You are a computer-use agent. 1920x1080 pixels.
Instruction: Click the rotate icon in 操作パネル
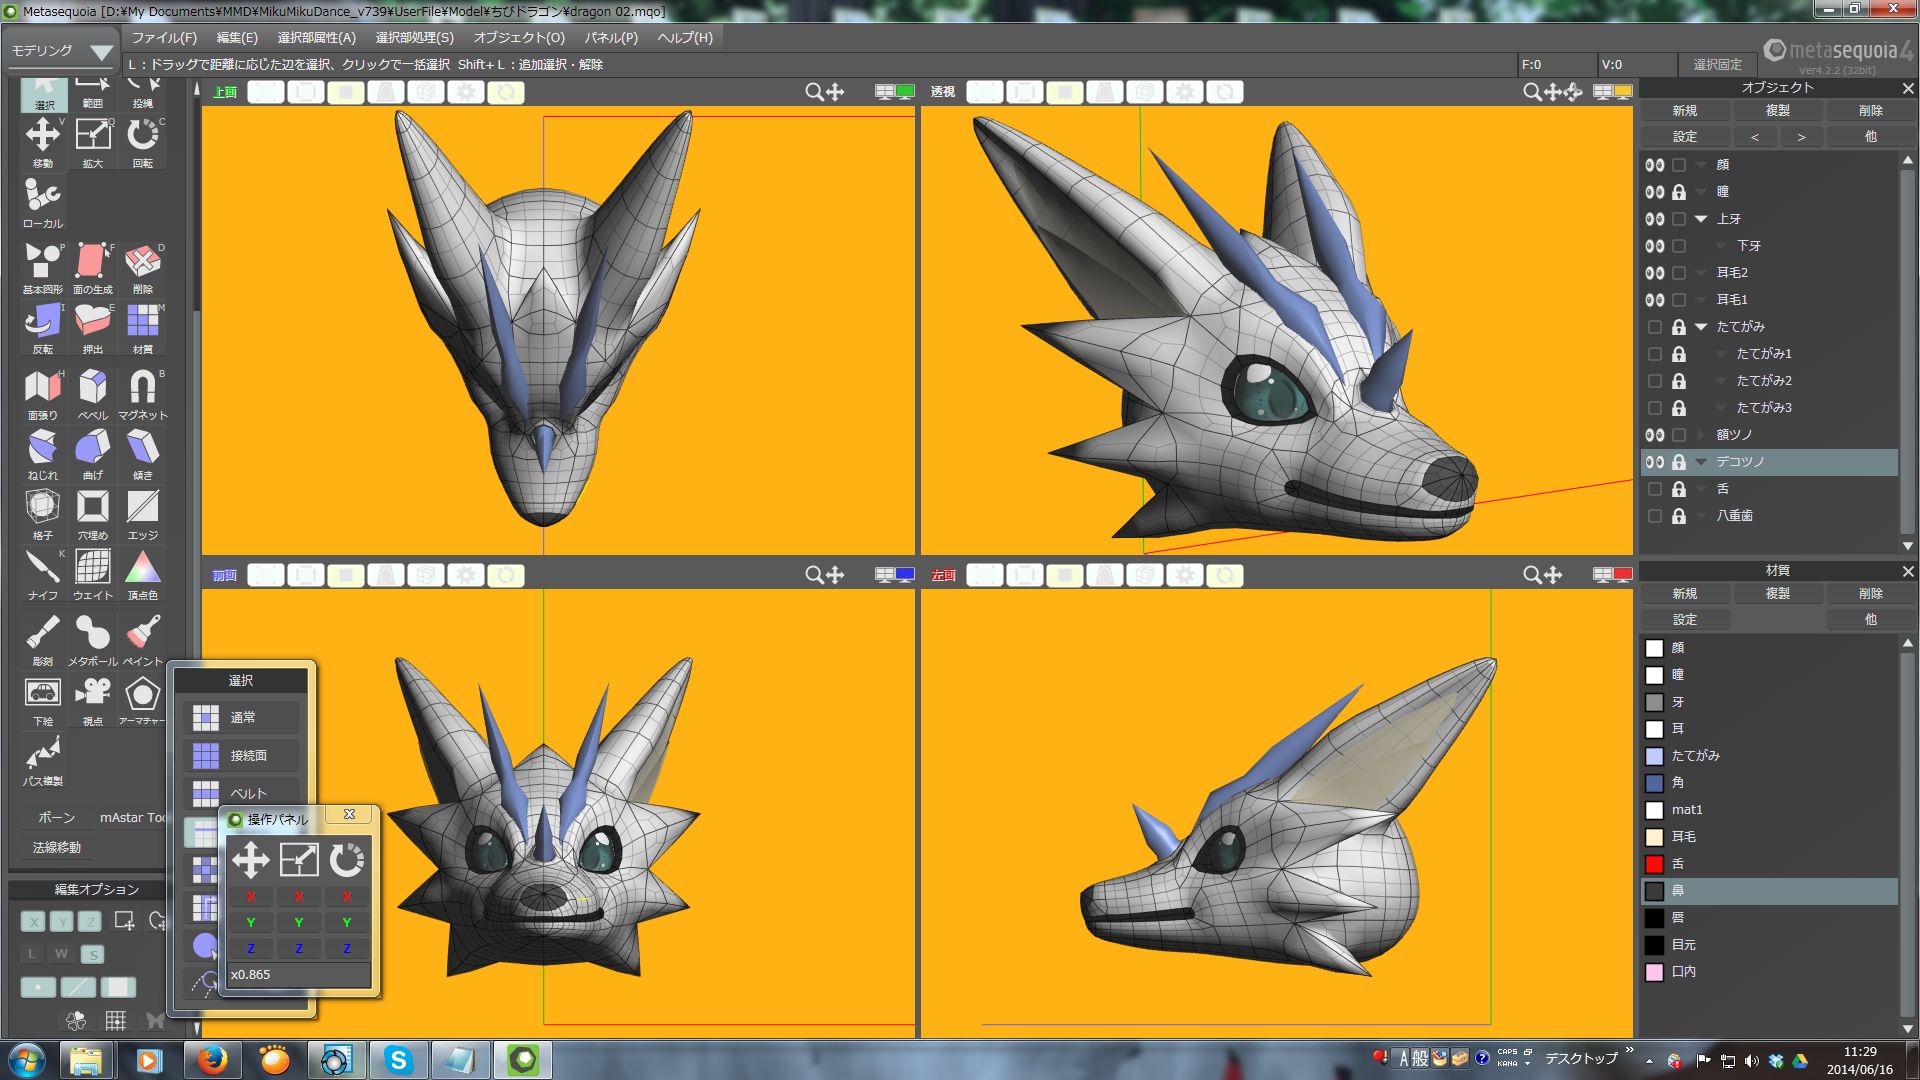coord(347,860)
